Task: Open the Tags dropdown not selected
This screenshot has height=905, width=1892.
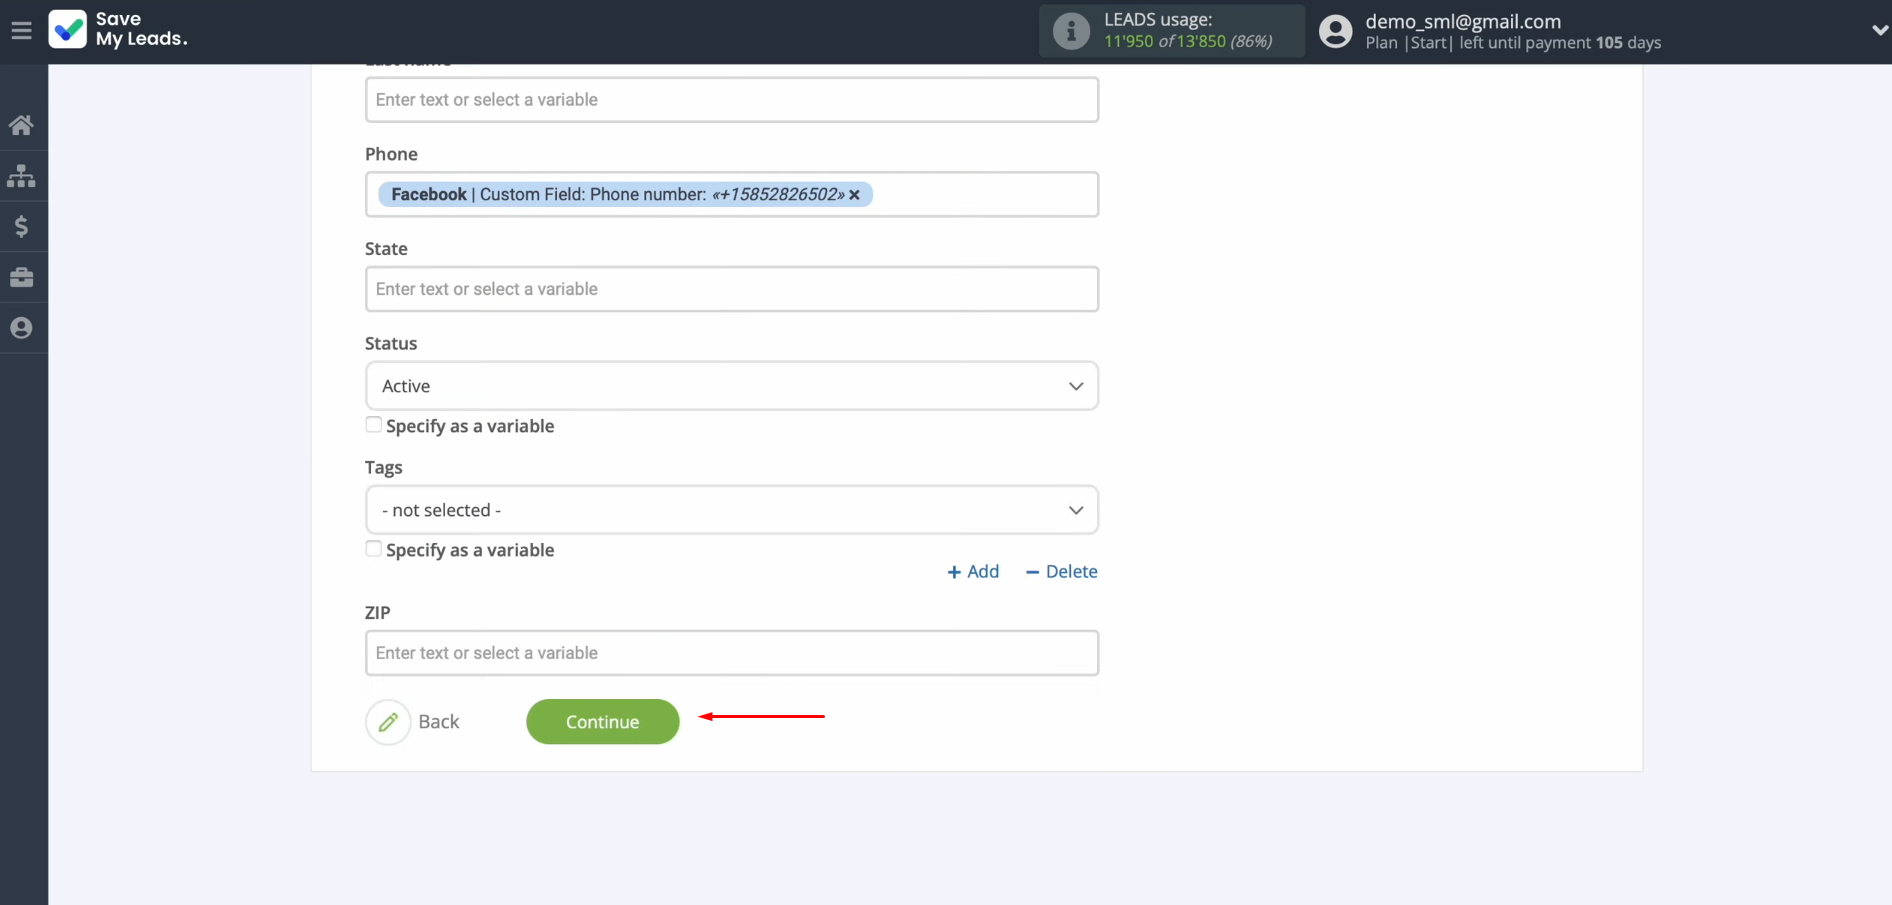Action: point(732,510)
